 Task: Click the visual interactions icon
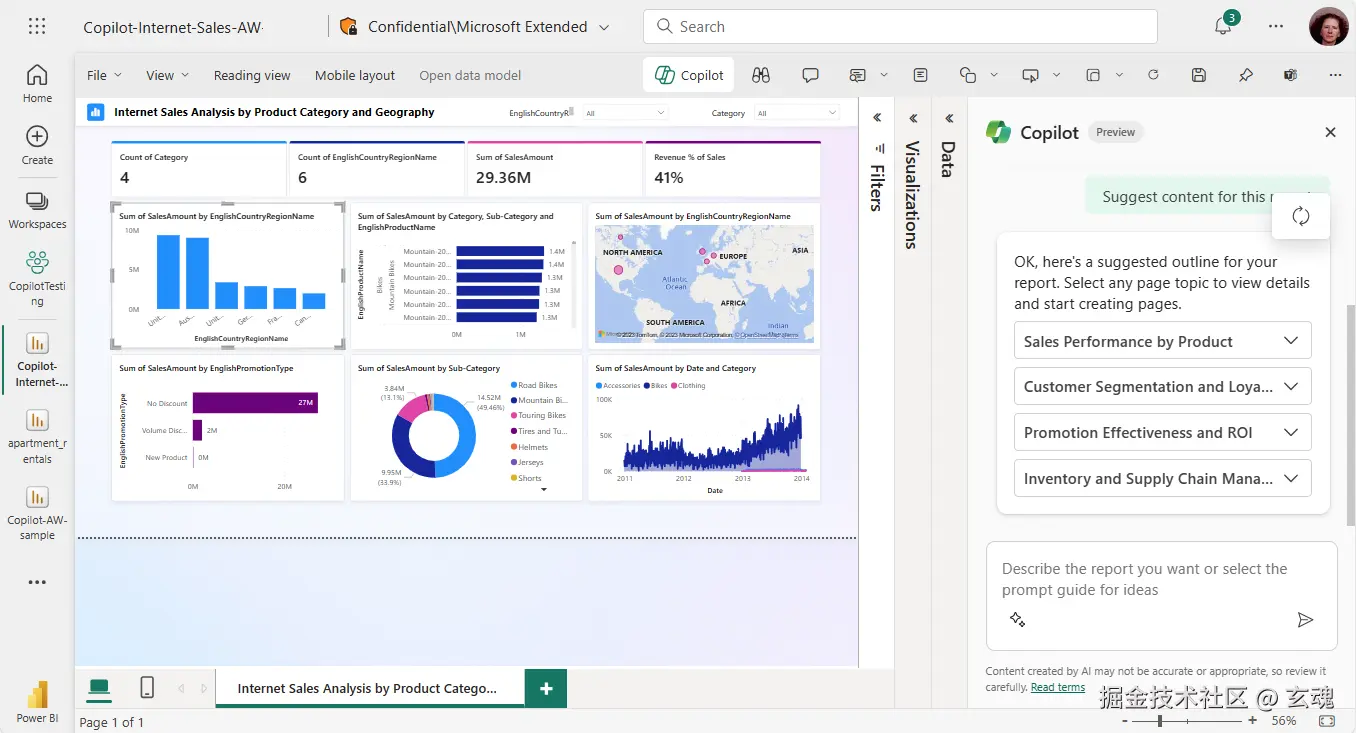coord(1093,75)
